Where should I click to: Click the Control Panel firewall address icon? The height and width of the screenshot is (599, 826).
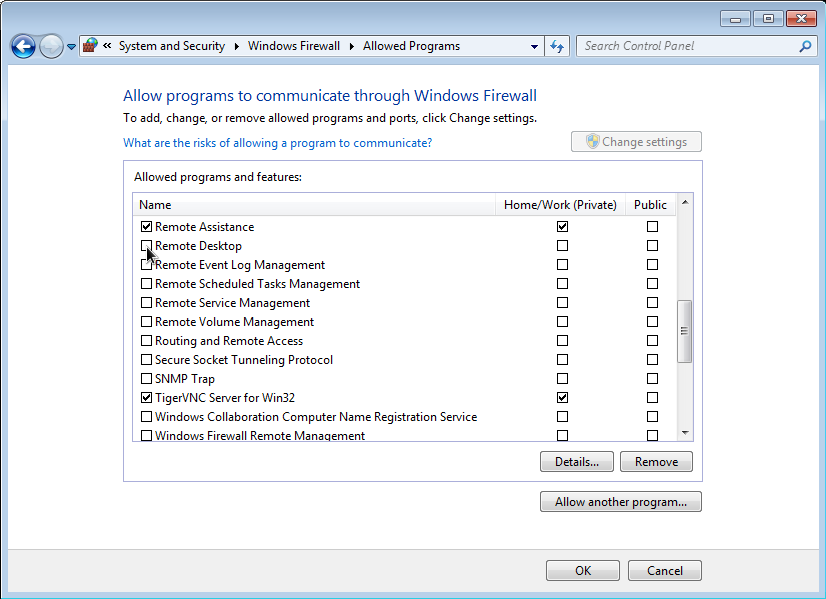[x=91, y=46]
